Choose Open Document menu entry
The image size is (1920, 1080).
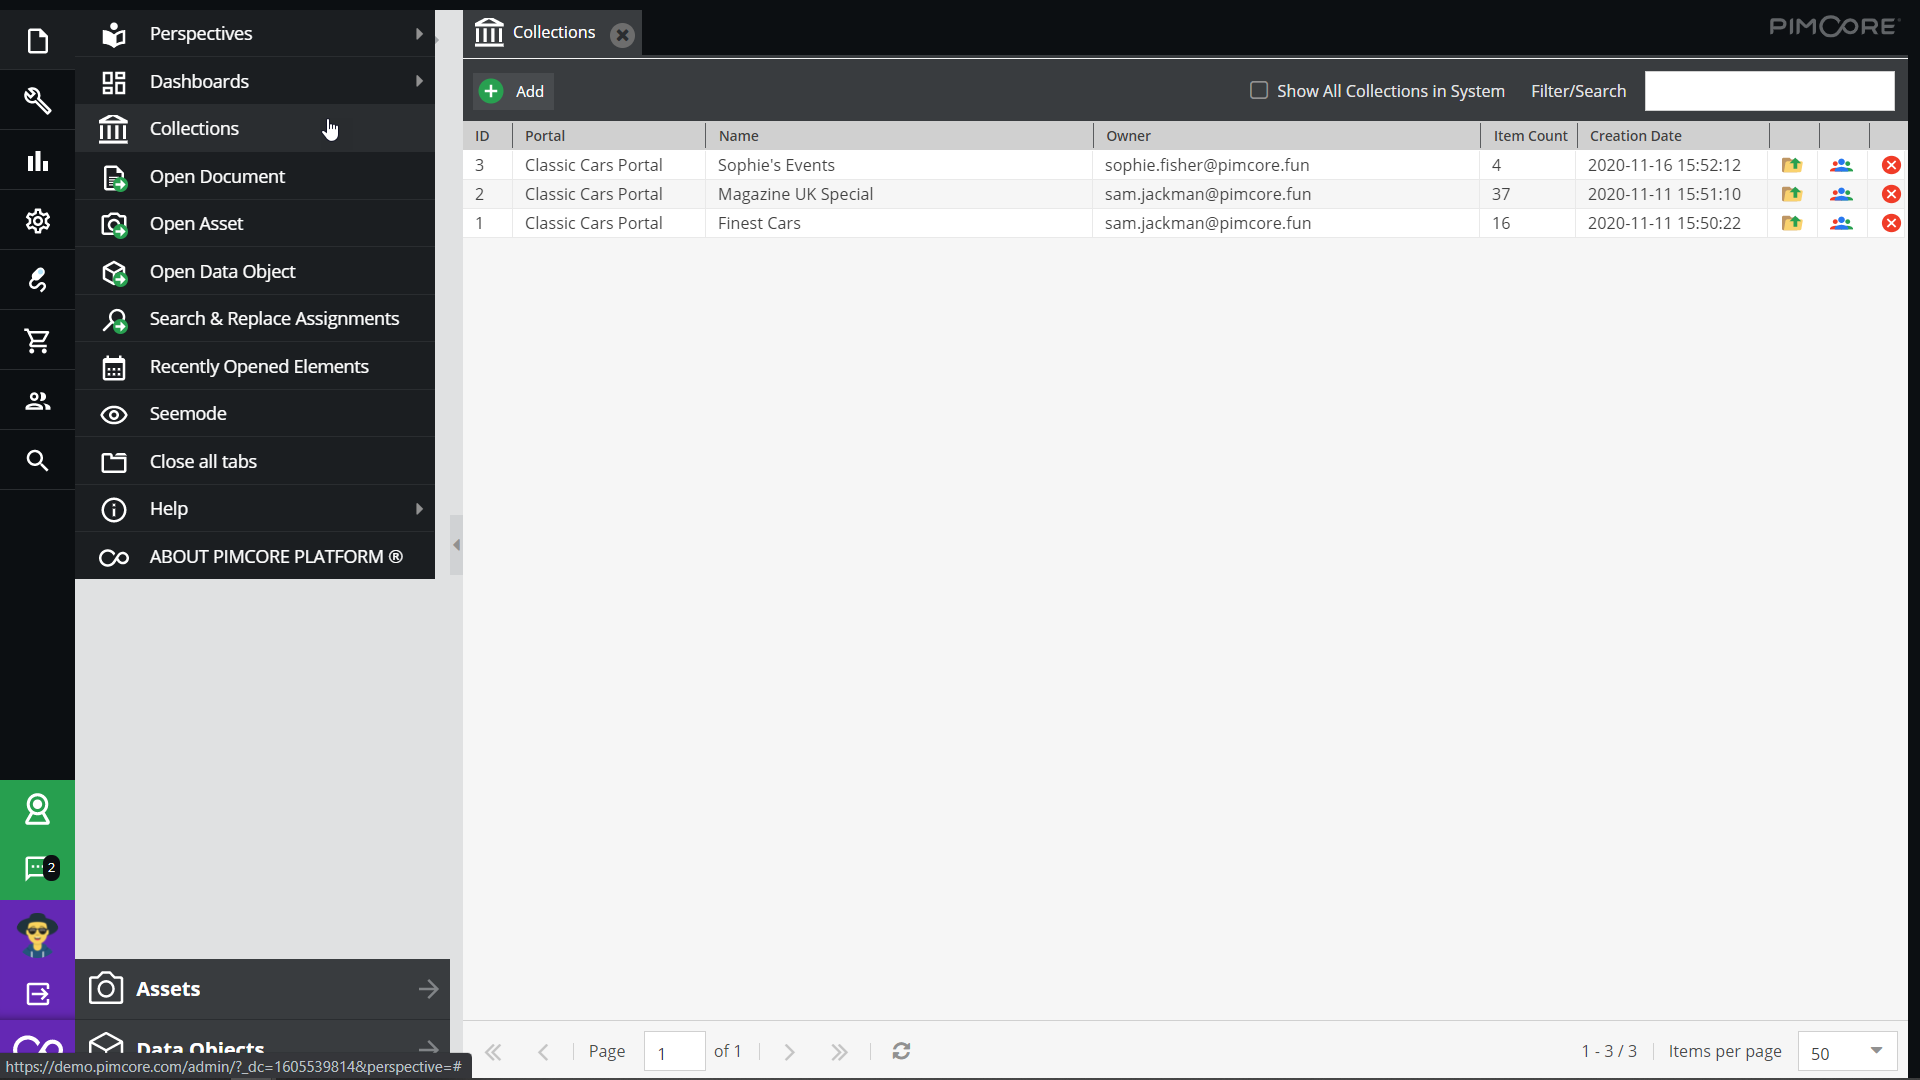click(x=255, y=177)
